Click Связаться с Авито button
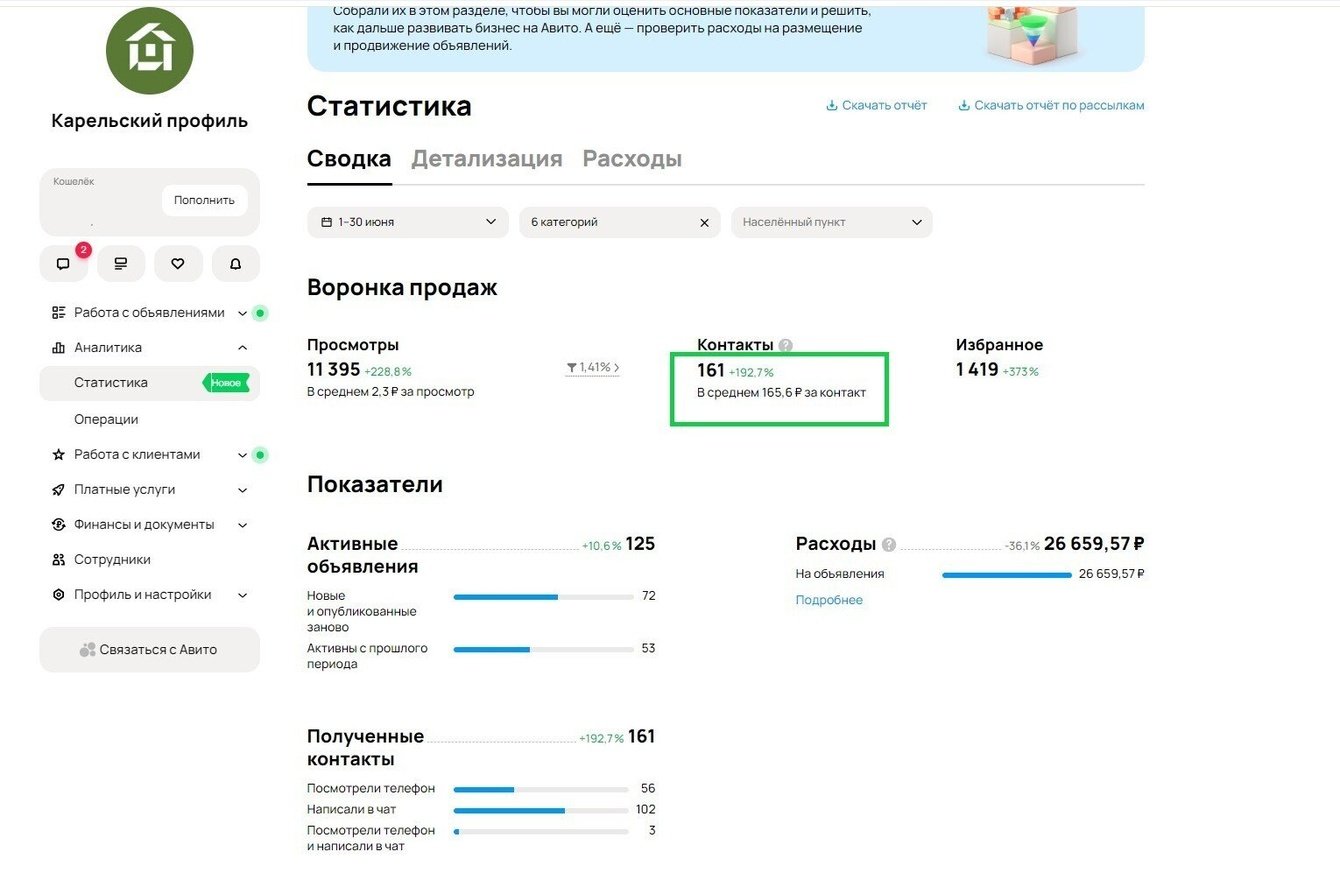Image resolution: width=1340 pixels, height=887 pixels. (x=150, y=650)
